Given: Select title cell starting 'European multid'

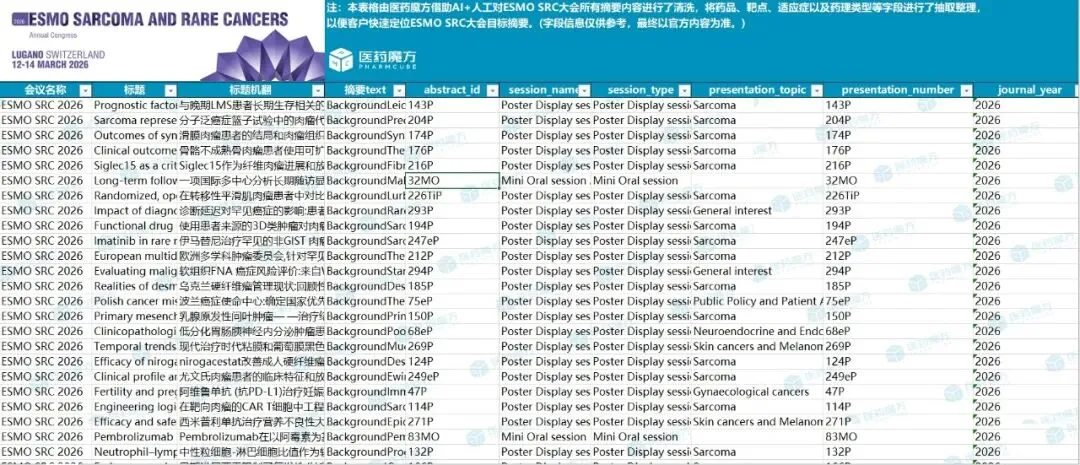Looking at the screenshot, I should (134, 256).
